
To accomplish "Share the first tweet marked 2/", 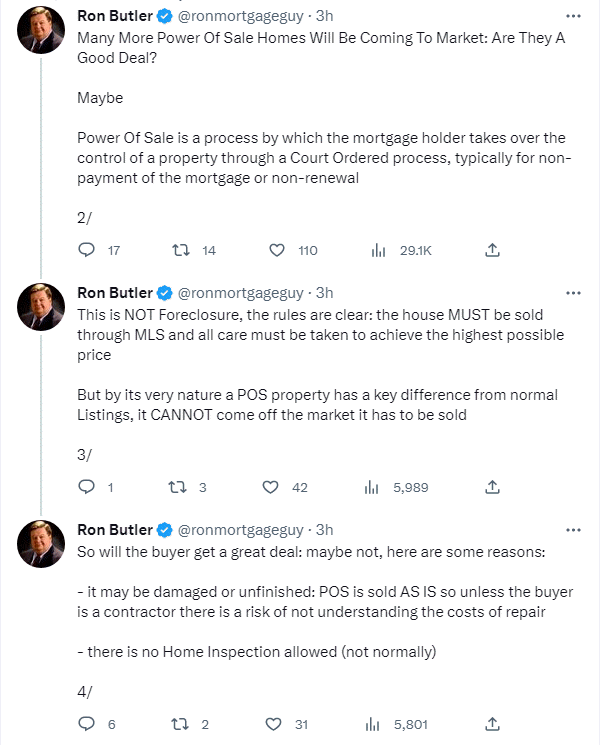I will pyautogui.click(x=492, y=251).
